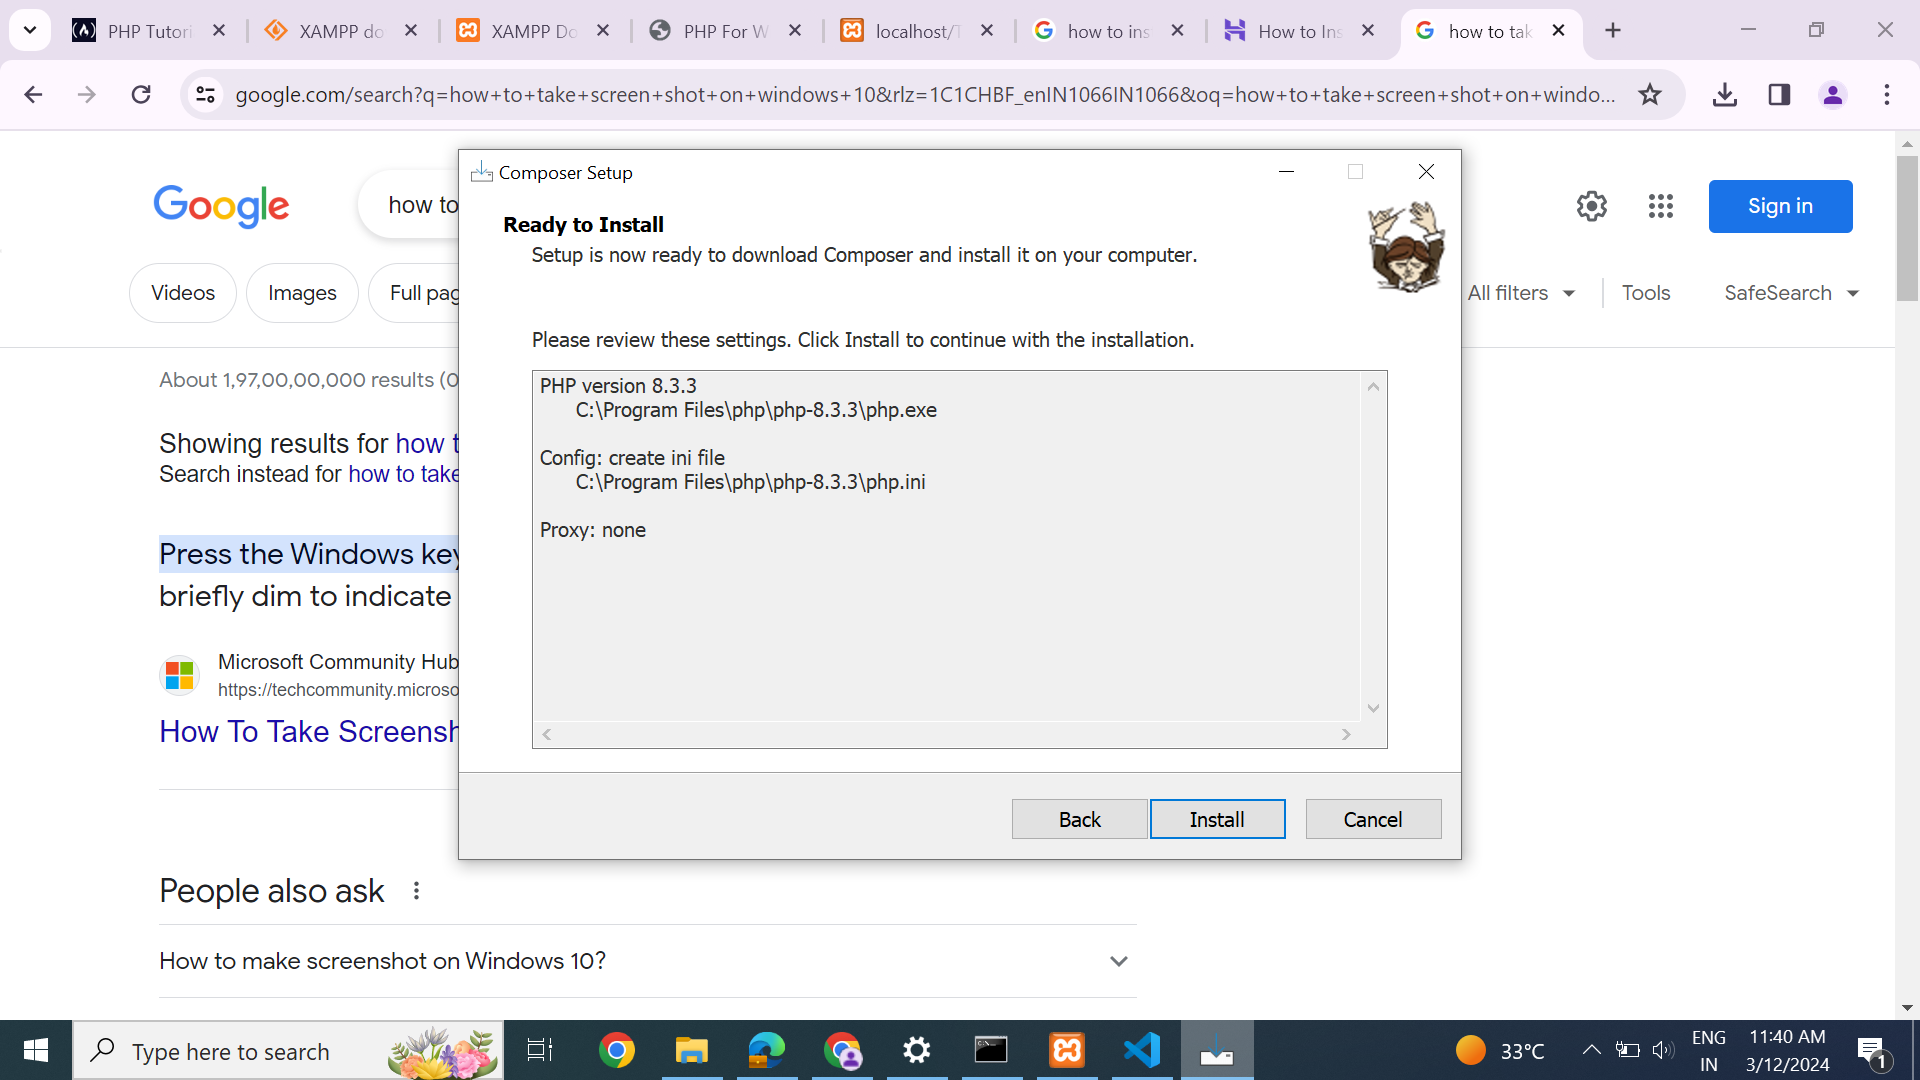Click weather 33°C widget

coord(1500,1051)
